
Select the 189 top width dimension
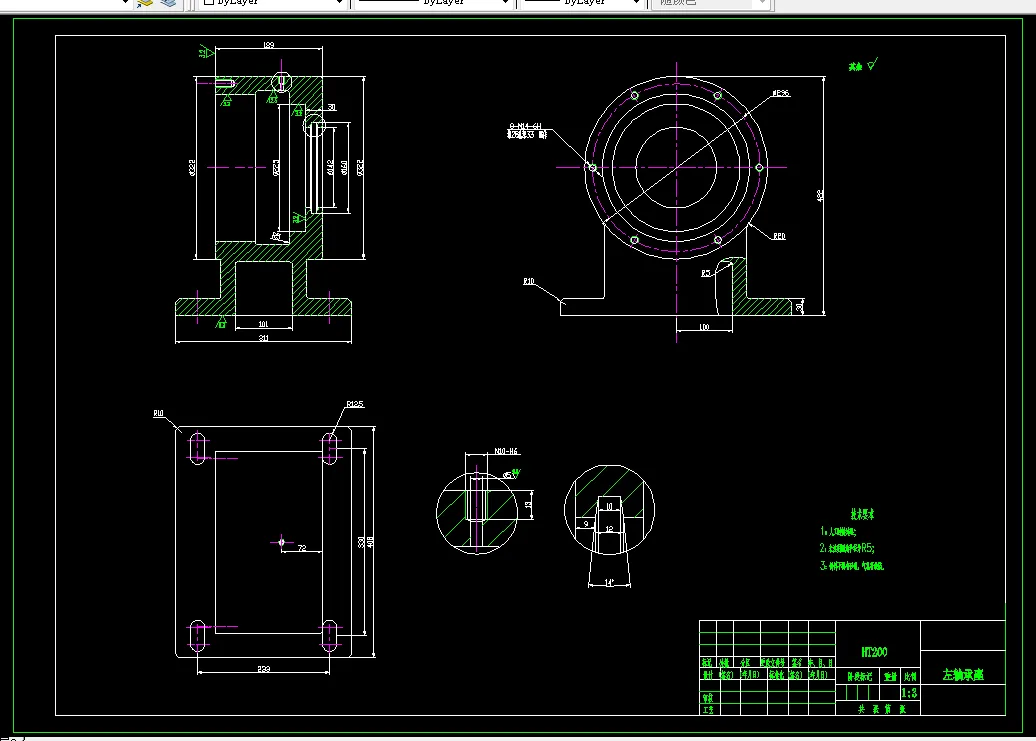click(x=269, y=45)
